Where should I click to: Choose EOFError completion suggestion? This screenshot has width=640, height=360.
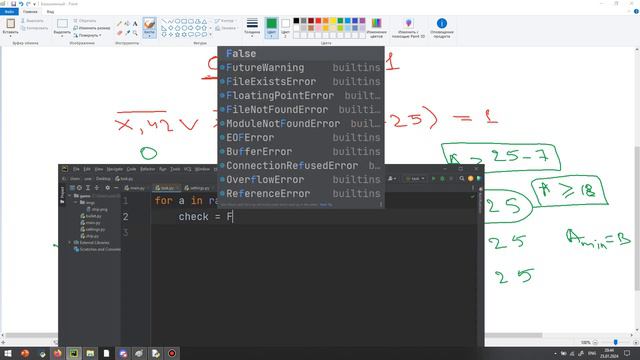pyautogui.click(x=301, y=138)
